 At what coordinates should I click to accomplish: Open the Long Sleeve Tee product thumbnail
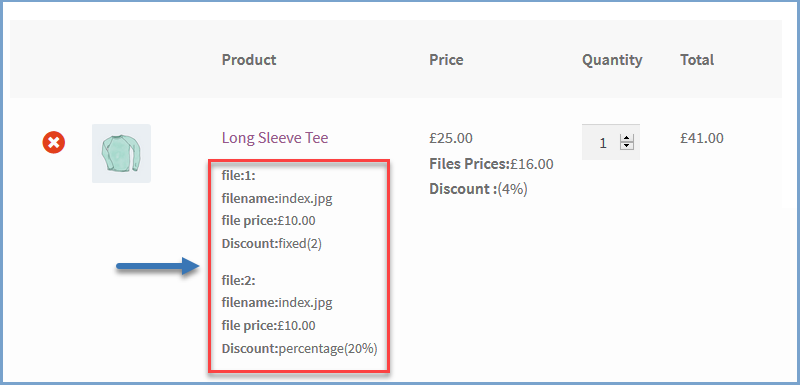121,153
